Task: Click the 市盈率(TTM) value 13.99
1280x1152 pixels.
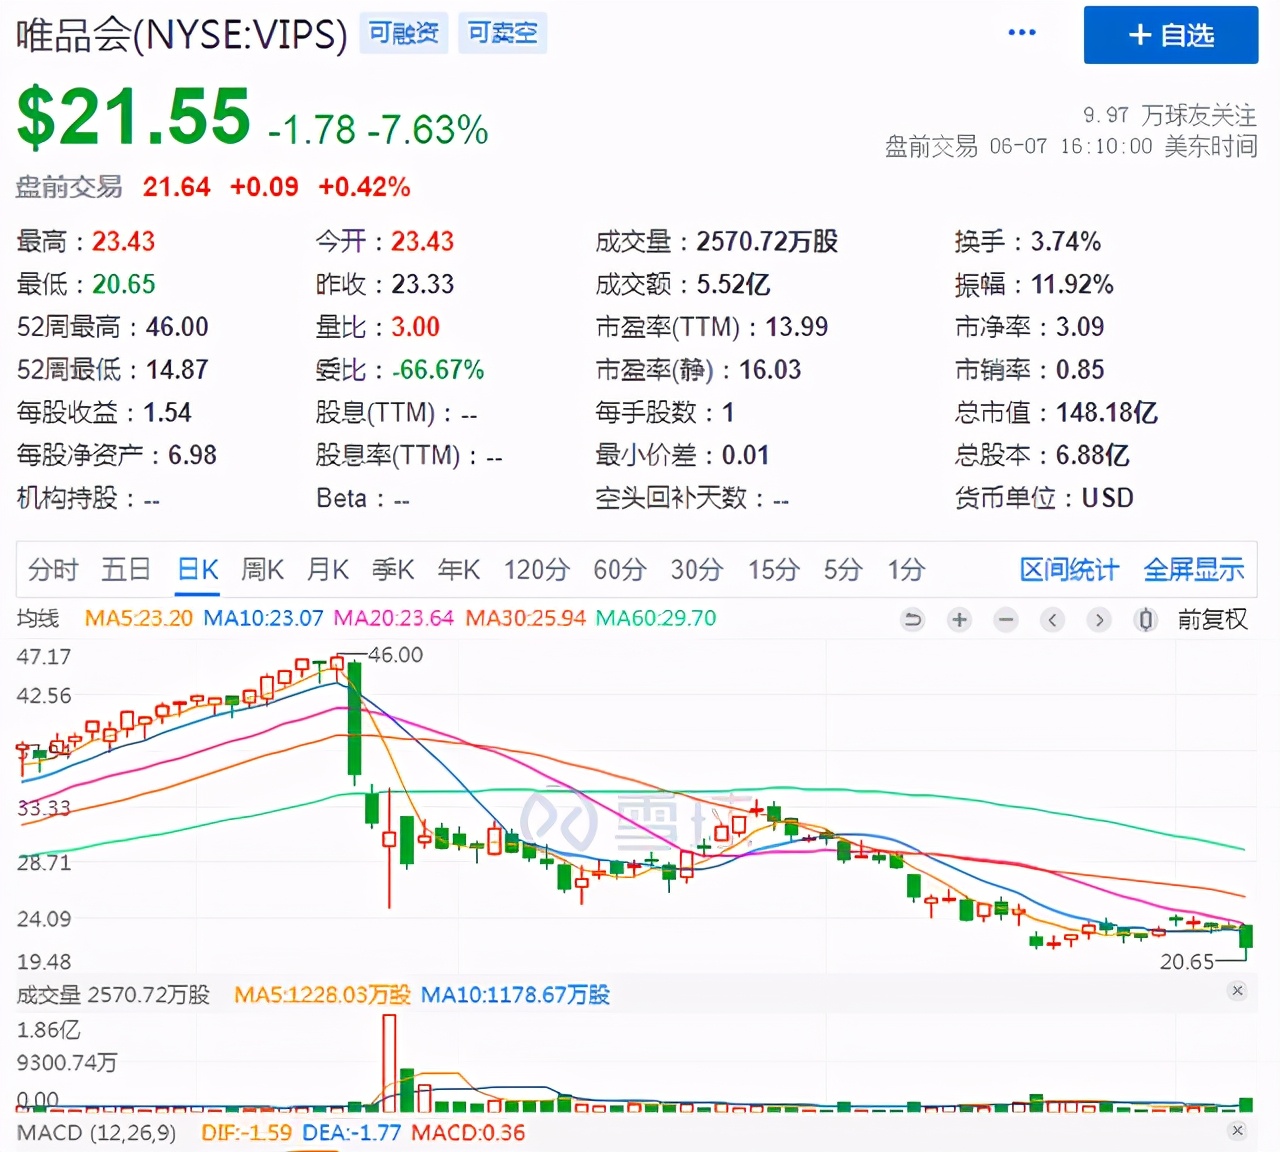Action: 797,327
